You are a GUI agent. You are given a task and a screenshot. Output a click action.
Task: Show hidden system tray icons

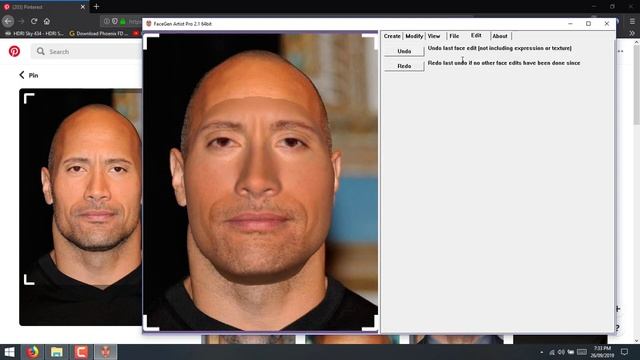click(x=542, y=352)
